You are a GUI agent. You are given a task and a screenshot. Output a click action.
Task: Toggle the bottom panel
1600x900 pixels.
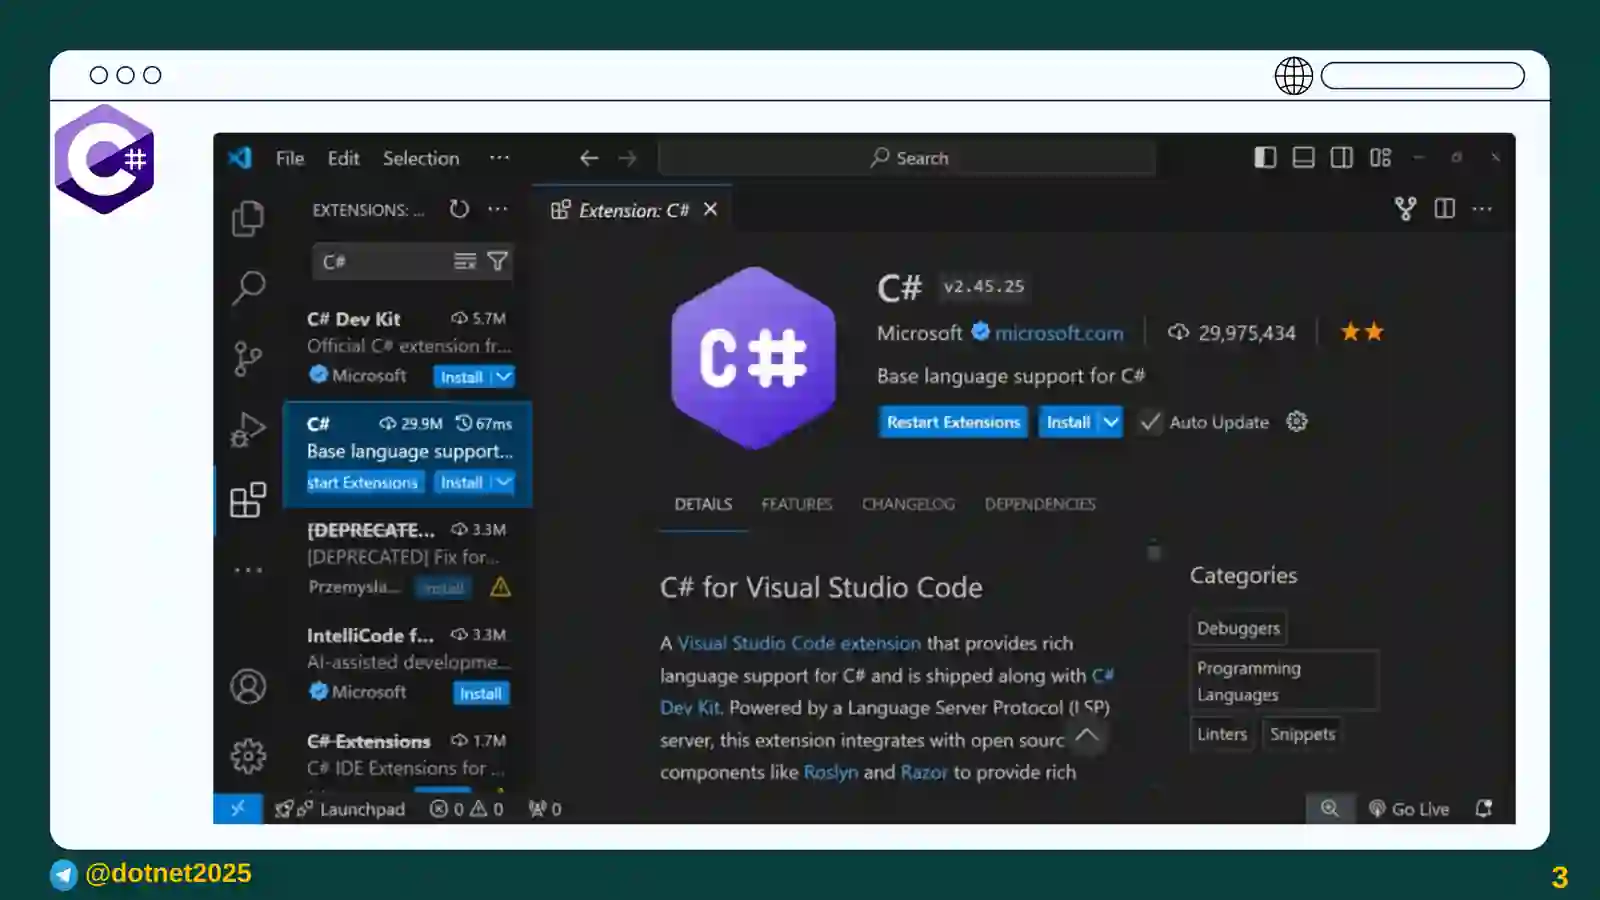(1303, 157)
